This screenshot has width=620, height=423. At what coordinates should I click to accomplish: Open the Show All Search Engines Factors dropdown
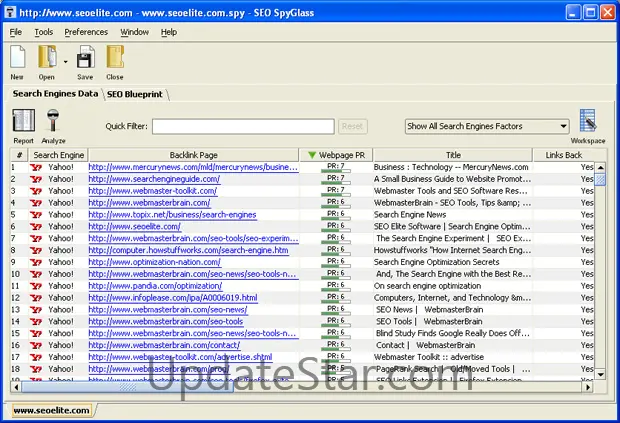click(x=487, y=127)
